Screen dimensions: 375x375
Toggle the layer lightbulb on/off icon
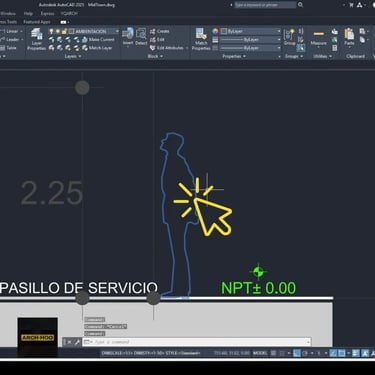pyautogui.click(x=51, y=31)
